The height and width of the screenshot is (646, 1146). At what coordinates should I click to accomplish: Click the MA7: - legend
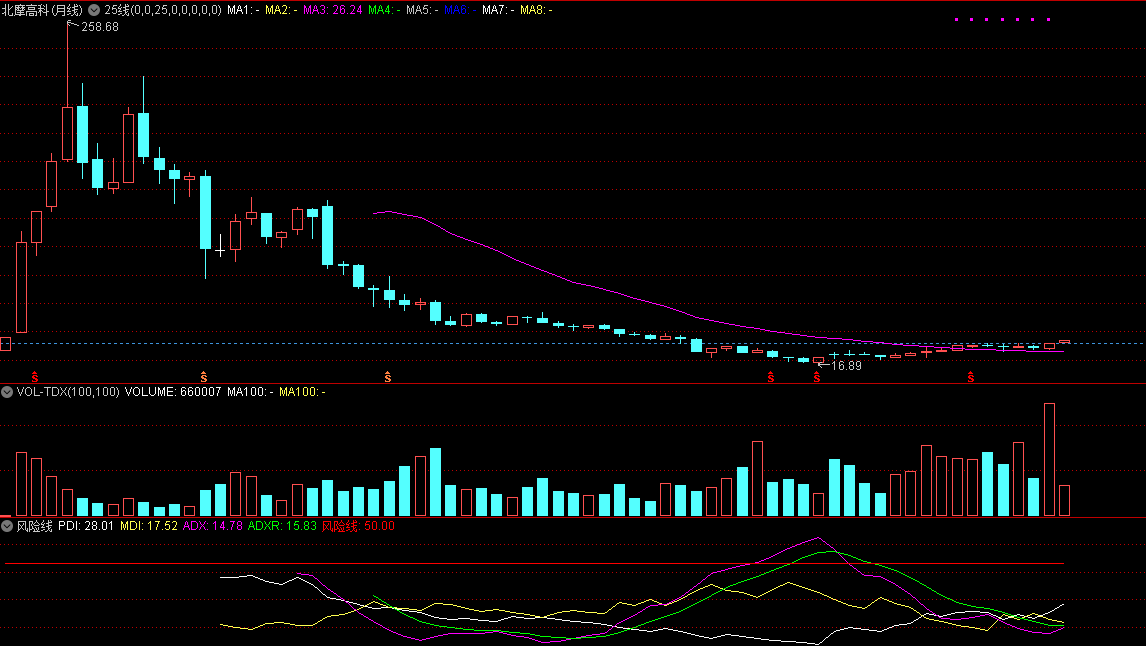[498, 10]
